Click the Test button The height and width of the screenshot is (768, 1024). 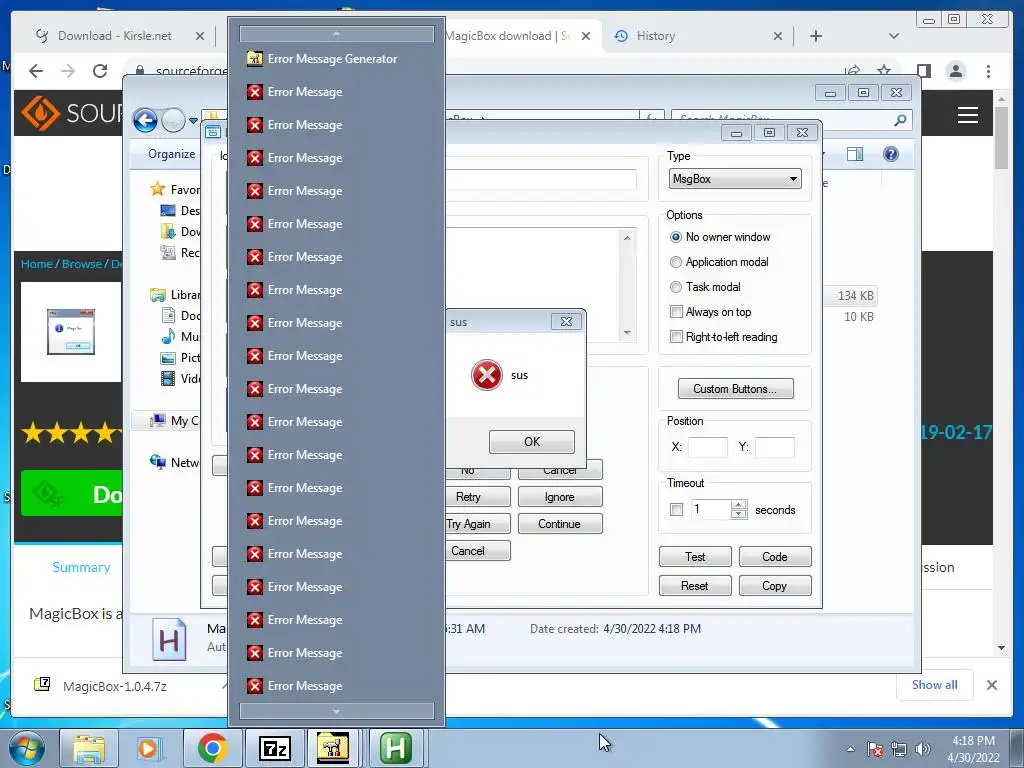(695, 557)
